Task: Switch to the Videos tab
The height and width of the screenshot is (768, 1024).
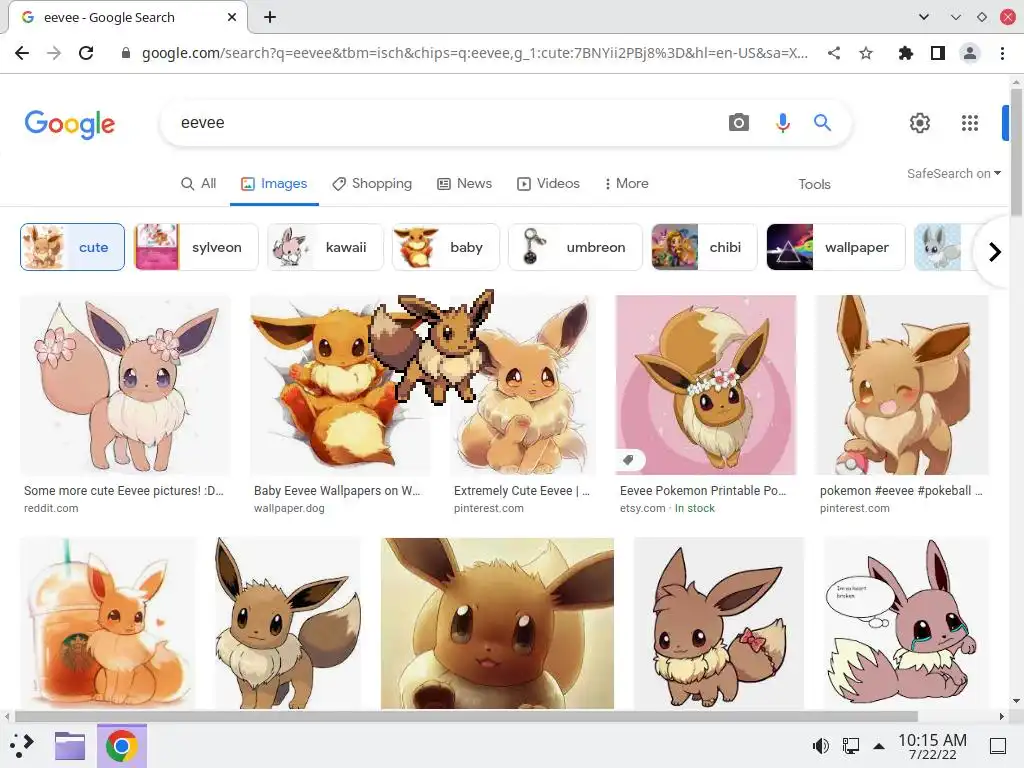Action: click(x=549, y=184)
